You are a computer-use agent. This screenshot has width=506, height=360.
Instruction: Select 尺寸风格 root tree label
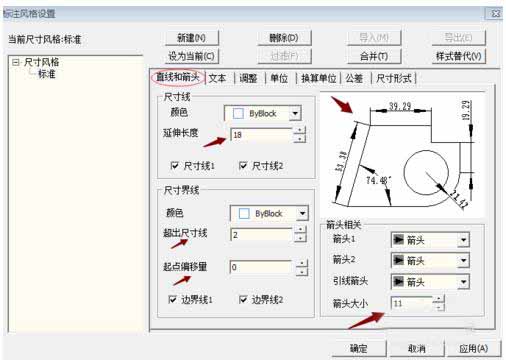click(x=42, y=62)
